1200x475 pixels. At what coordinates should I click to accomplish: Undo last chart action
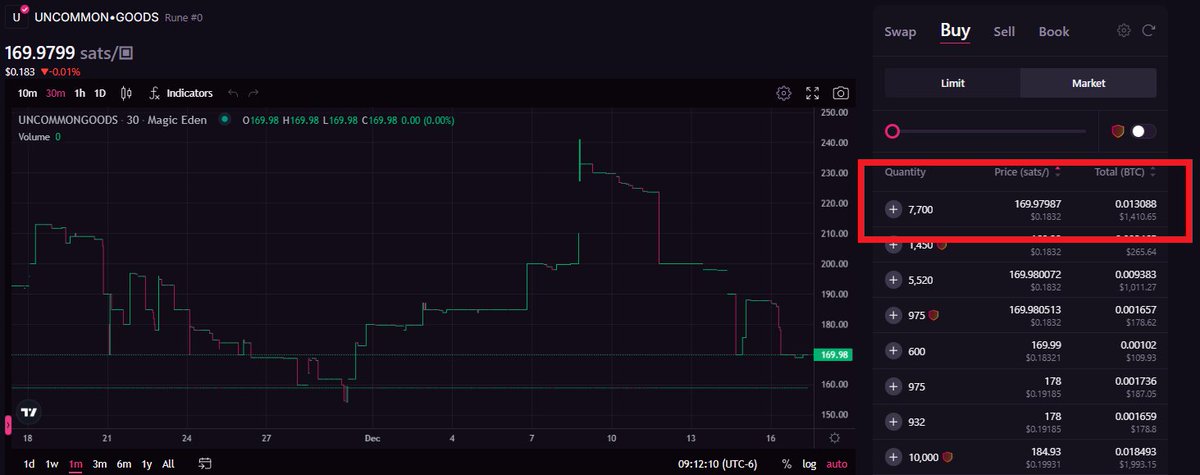coord(233,93)
